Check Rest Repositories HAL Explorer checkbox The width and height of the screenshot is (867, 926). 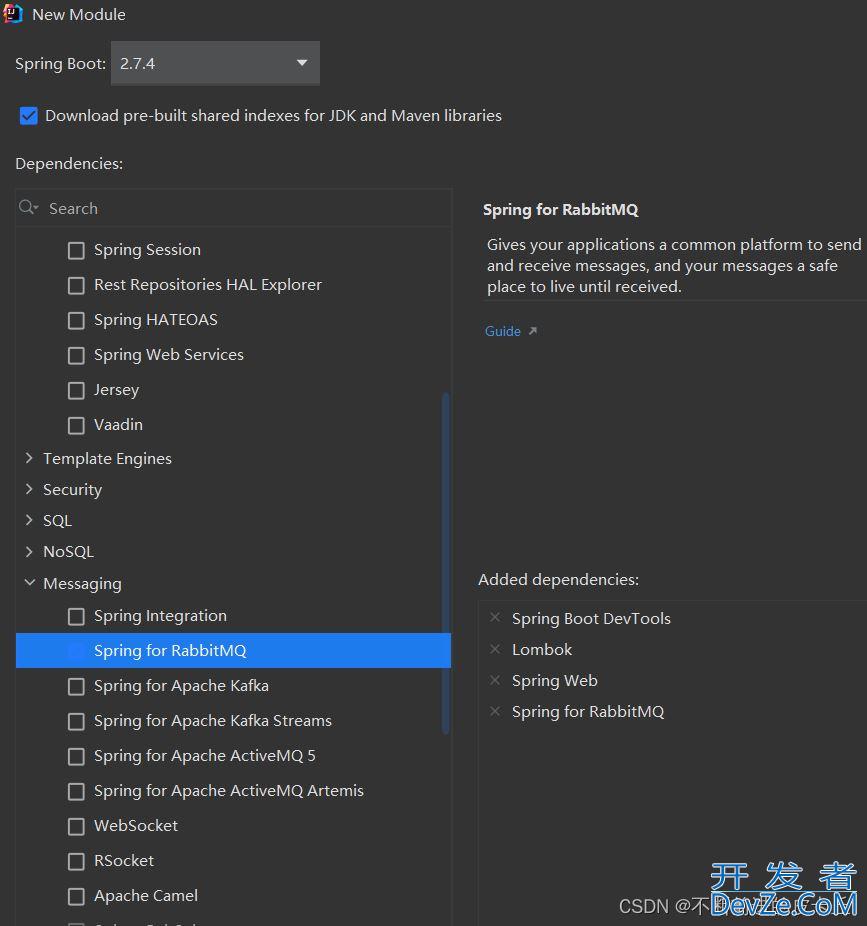pyautogui.click(x=76, y=285)
